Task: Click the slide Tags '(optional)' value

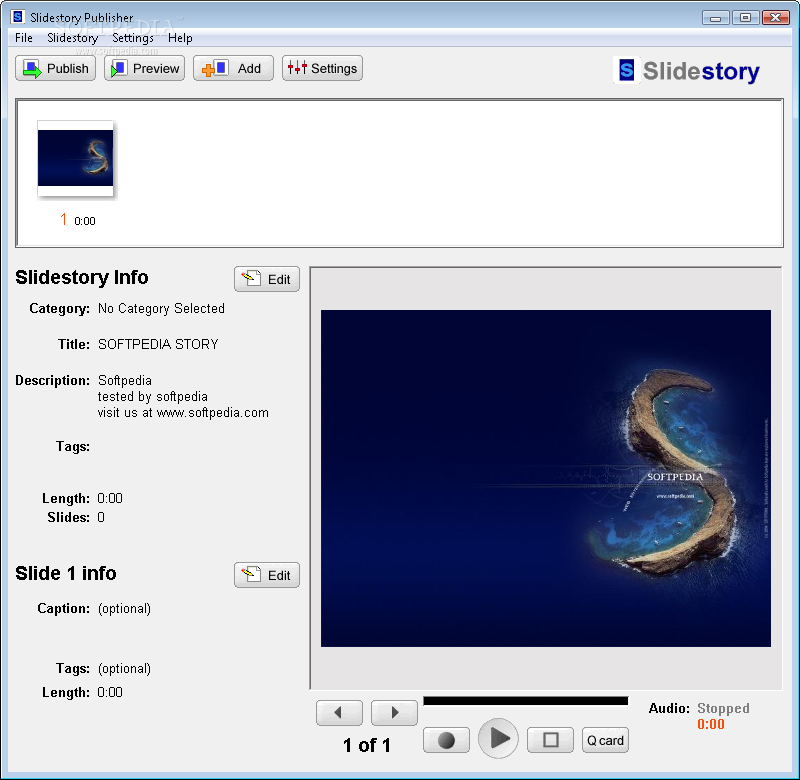Action: [x=124, y=669]
